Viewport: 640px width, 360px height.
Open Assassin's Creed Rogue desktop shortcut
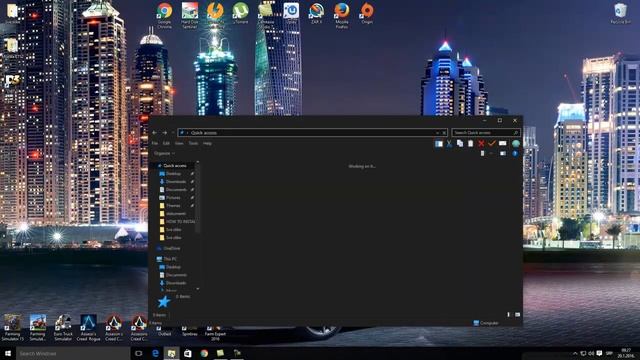tap(88, 327)
